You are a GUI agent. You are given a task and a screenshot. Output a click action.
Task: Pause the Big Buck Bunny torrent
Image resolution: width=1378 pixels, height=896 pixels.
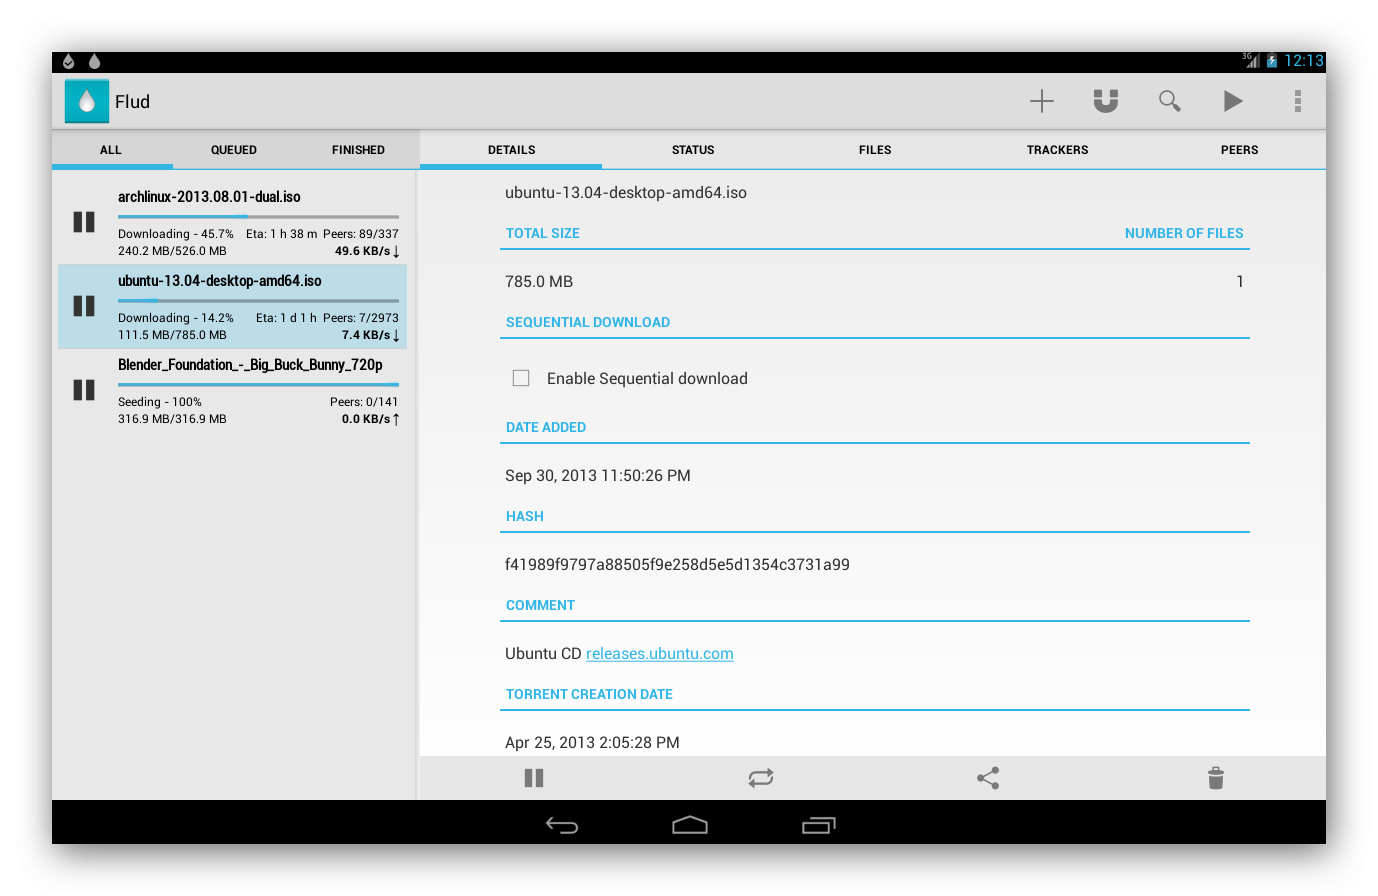84,390
